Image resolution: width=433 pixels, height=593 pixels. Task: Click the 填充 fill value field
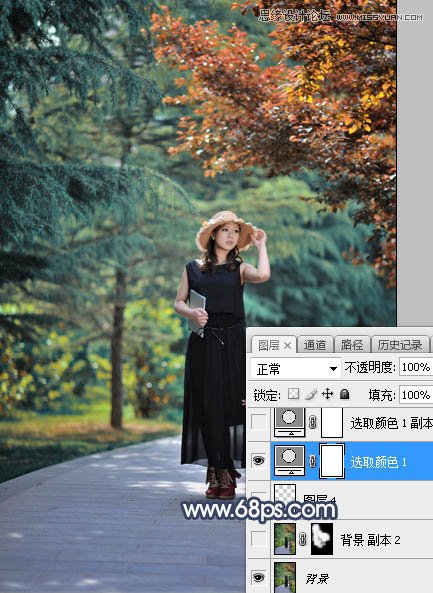(x=416, y=395)
